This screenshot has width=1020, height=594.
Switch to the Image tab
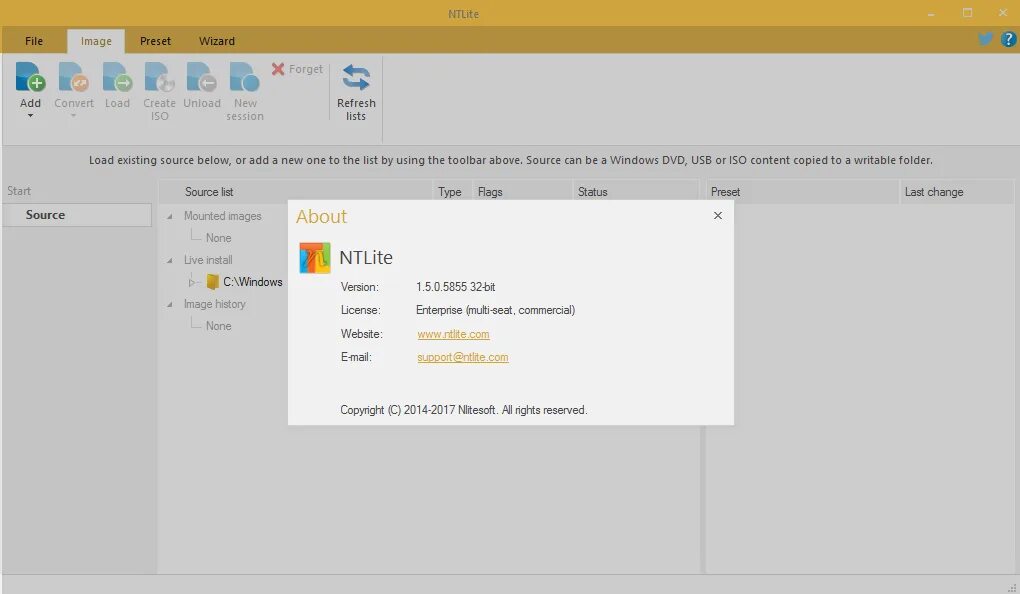[x=96, y=41]
